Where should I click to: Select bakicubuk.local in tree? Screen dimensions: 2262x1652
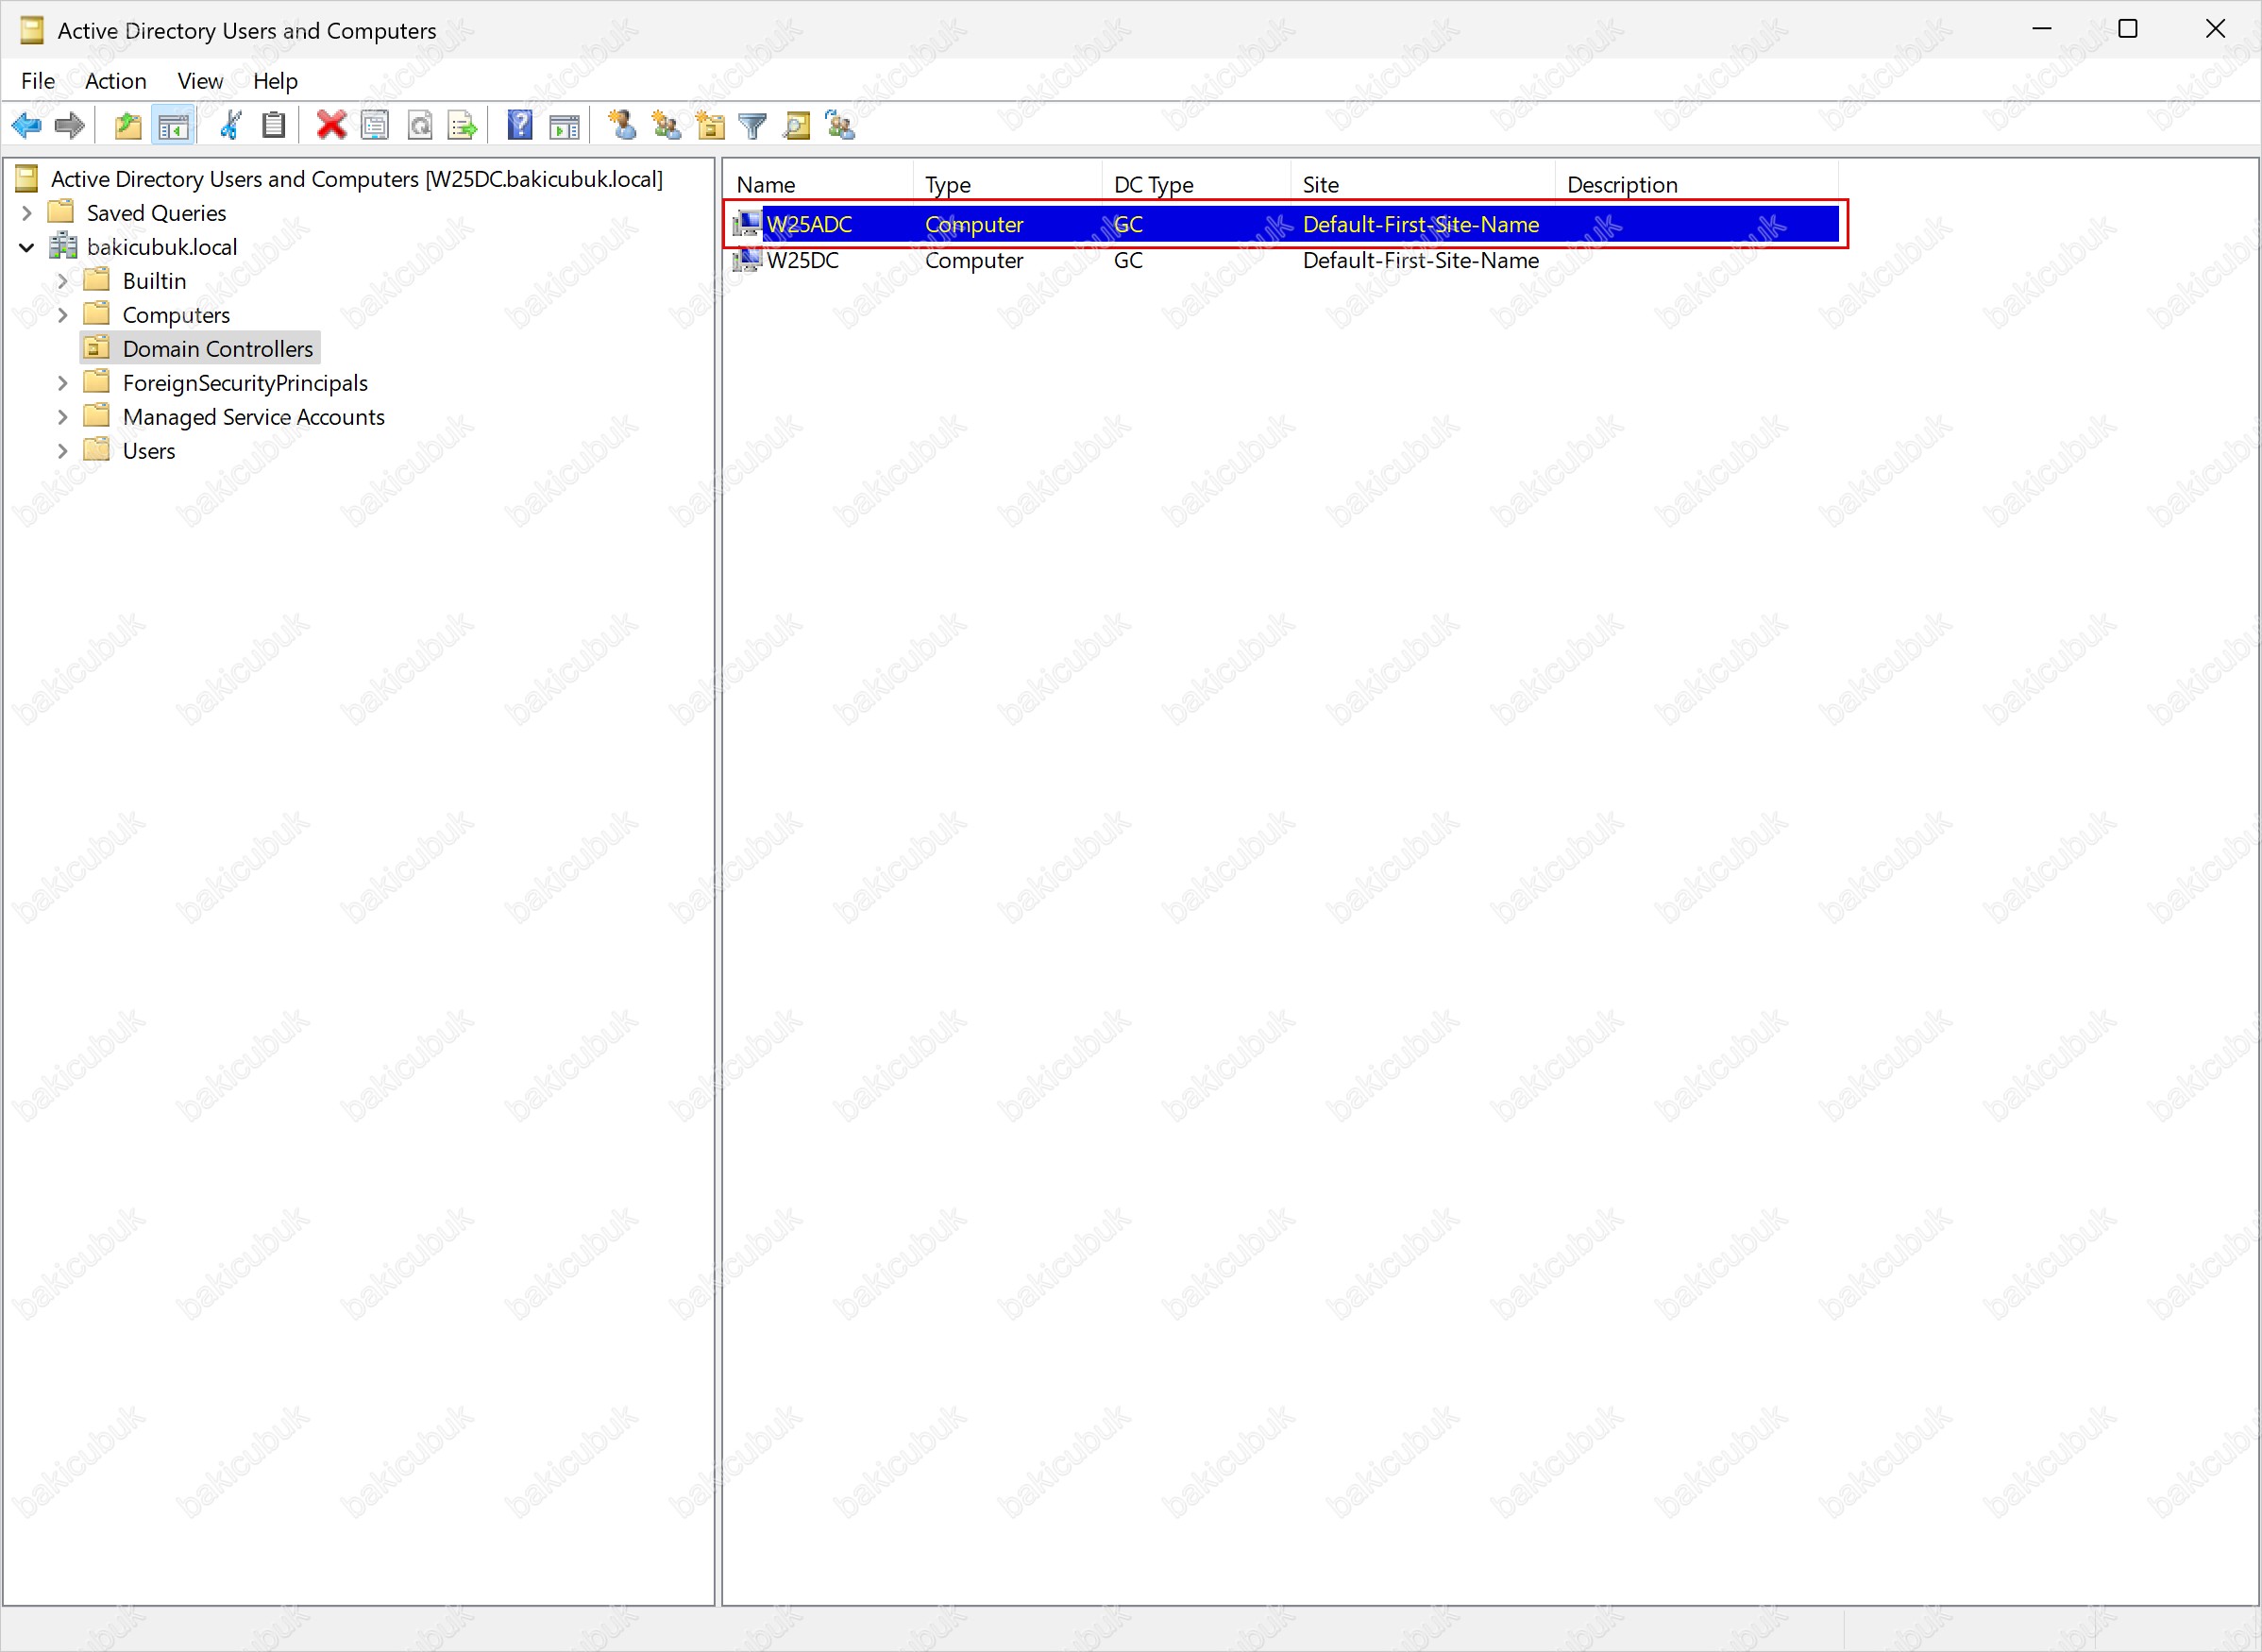coord(162,247)
